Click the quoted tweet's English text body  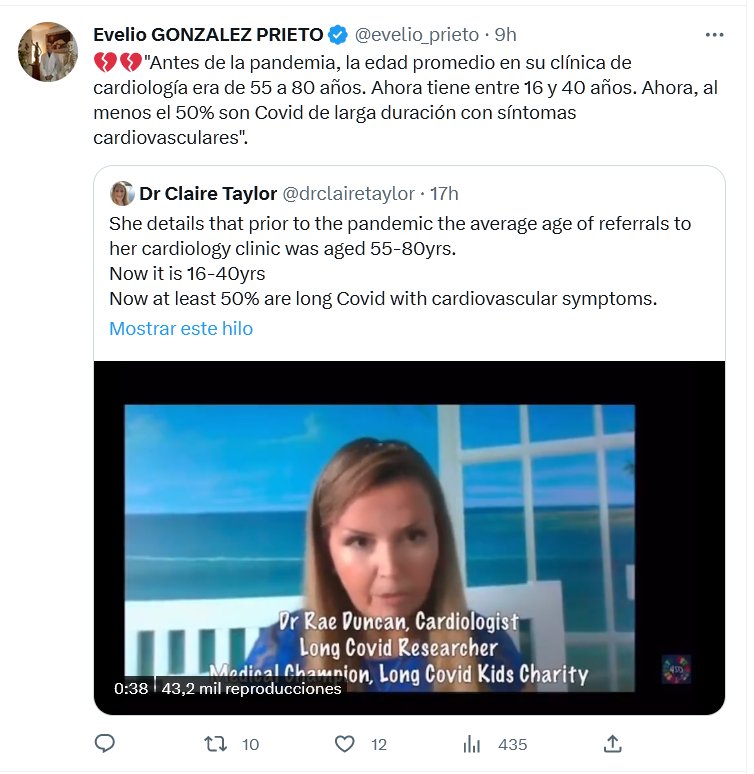[x=400, y=260]
